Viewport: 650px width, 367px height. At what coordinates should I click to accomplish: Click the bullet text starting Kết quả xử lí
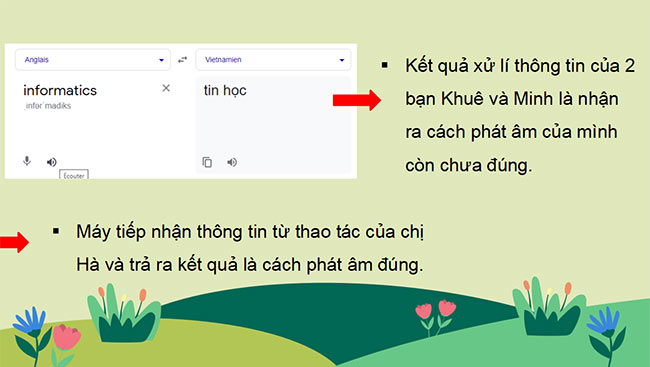pyautogui.click(x=520, y=115)
